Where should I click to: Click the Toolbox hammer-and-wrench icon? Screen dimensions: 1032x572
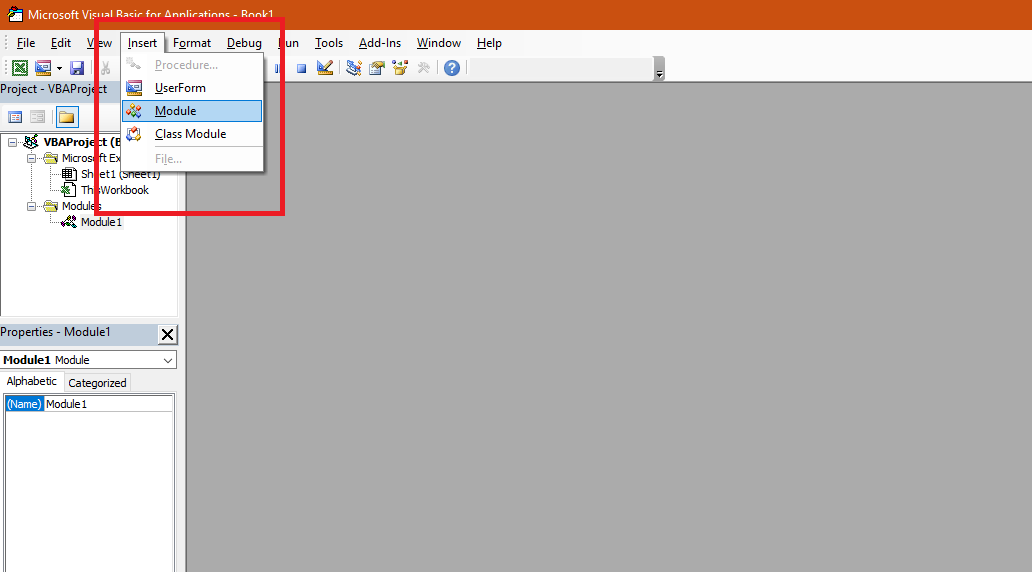point(424,68)
